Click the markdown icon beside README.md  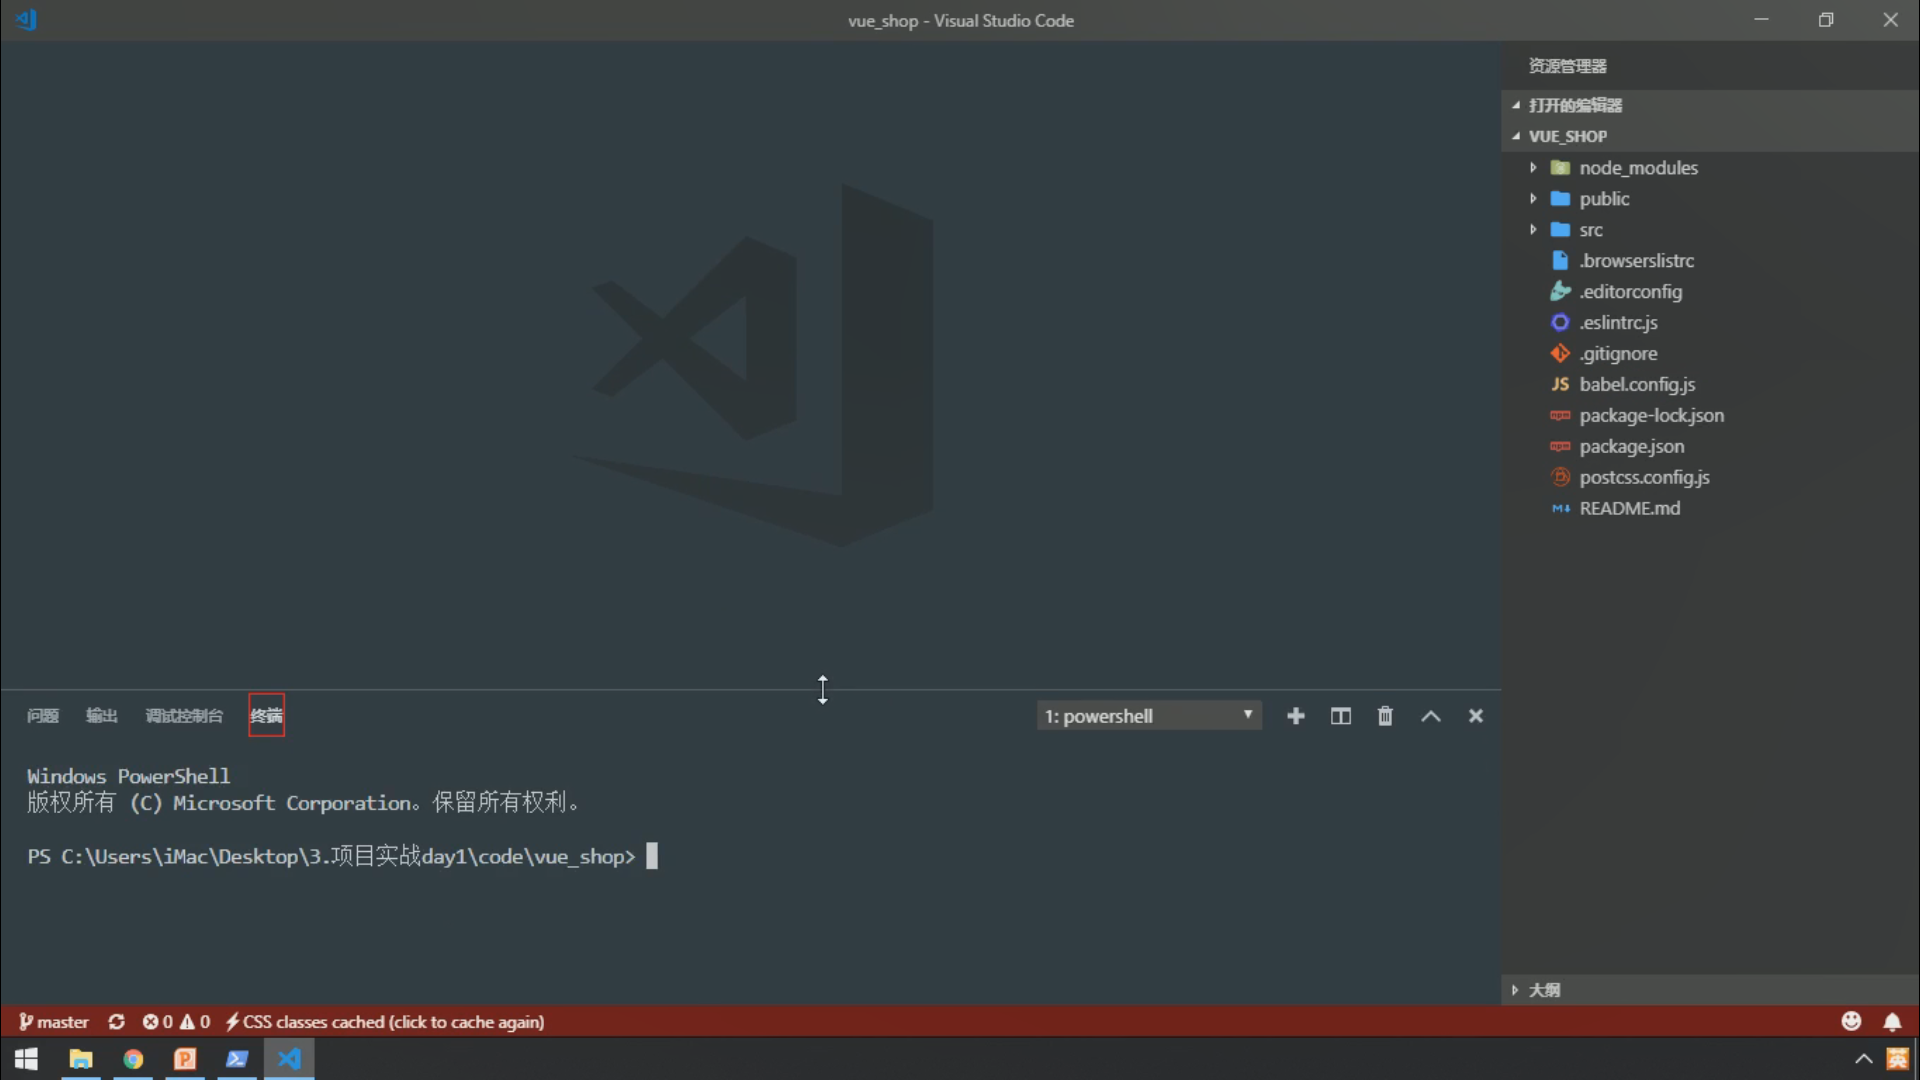click(1560, 509)
